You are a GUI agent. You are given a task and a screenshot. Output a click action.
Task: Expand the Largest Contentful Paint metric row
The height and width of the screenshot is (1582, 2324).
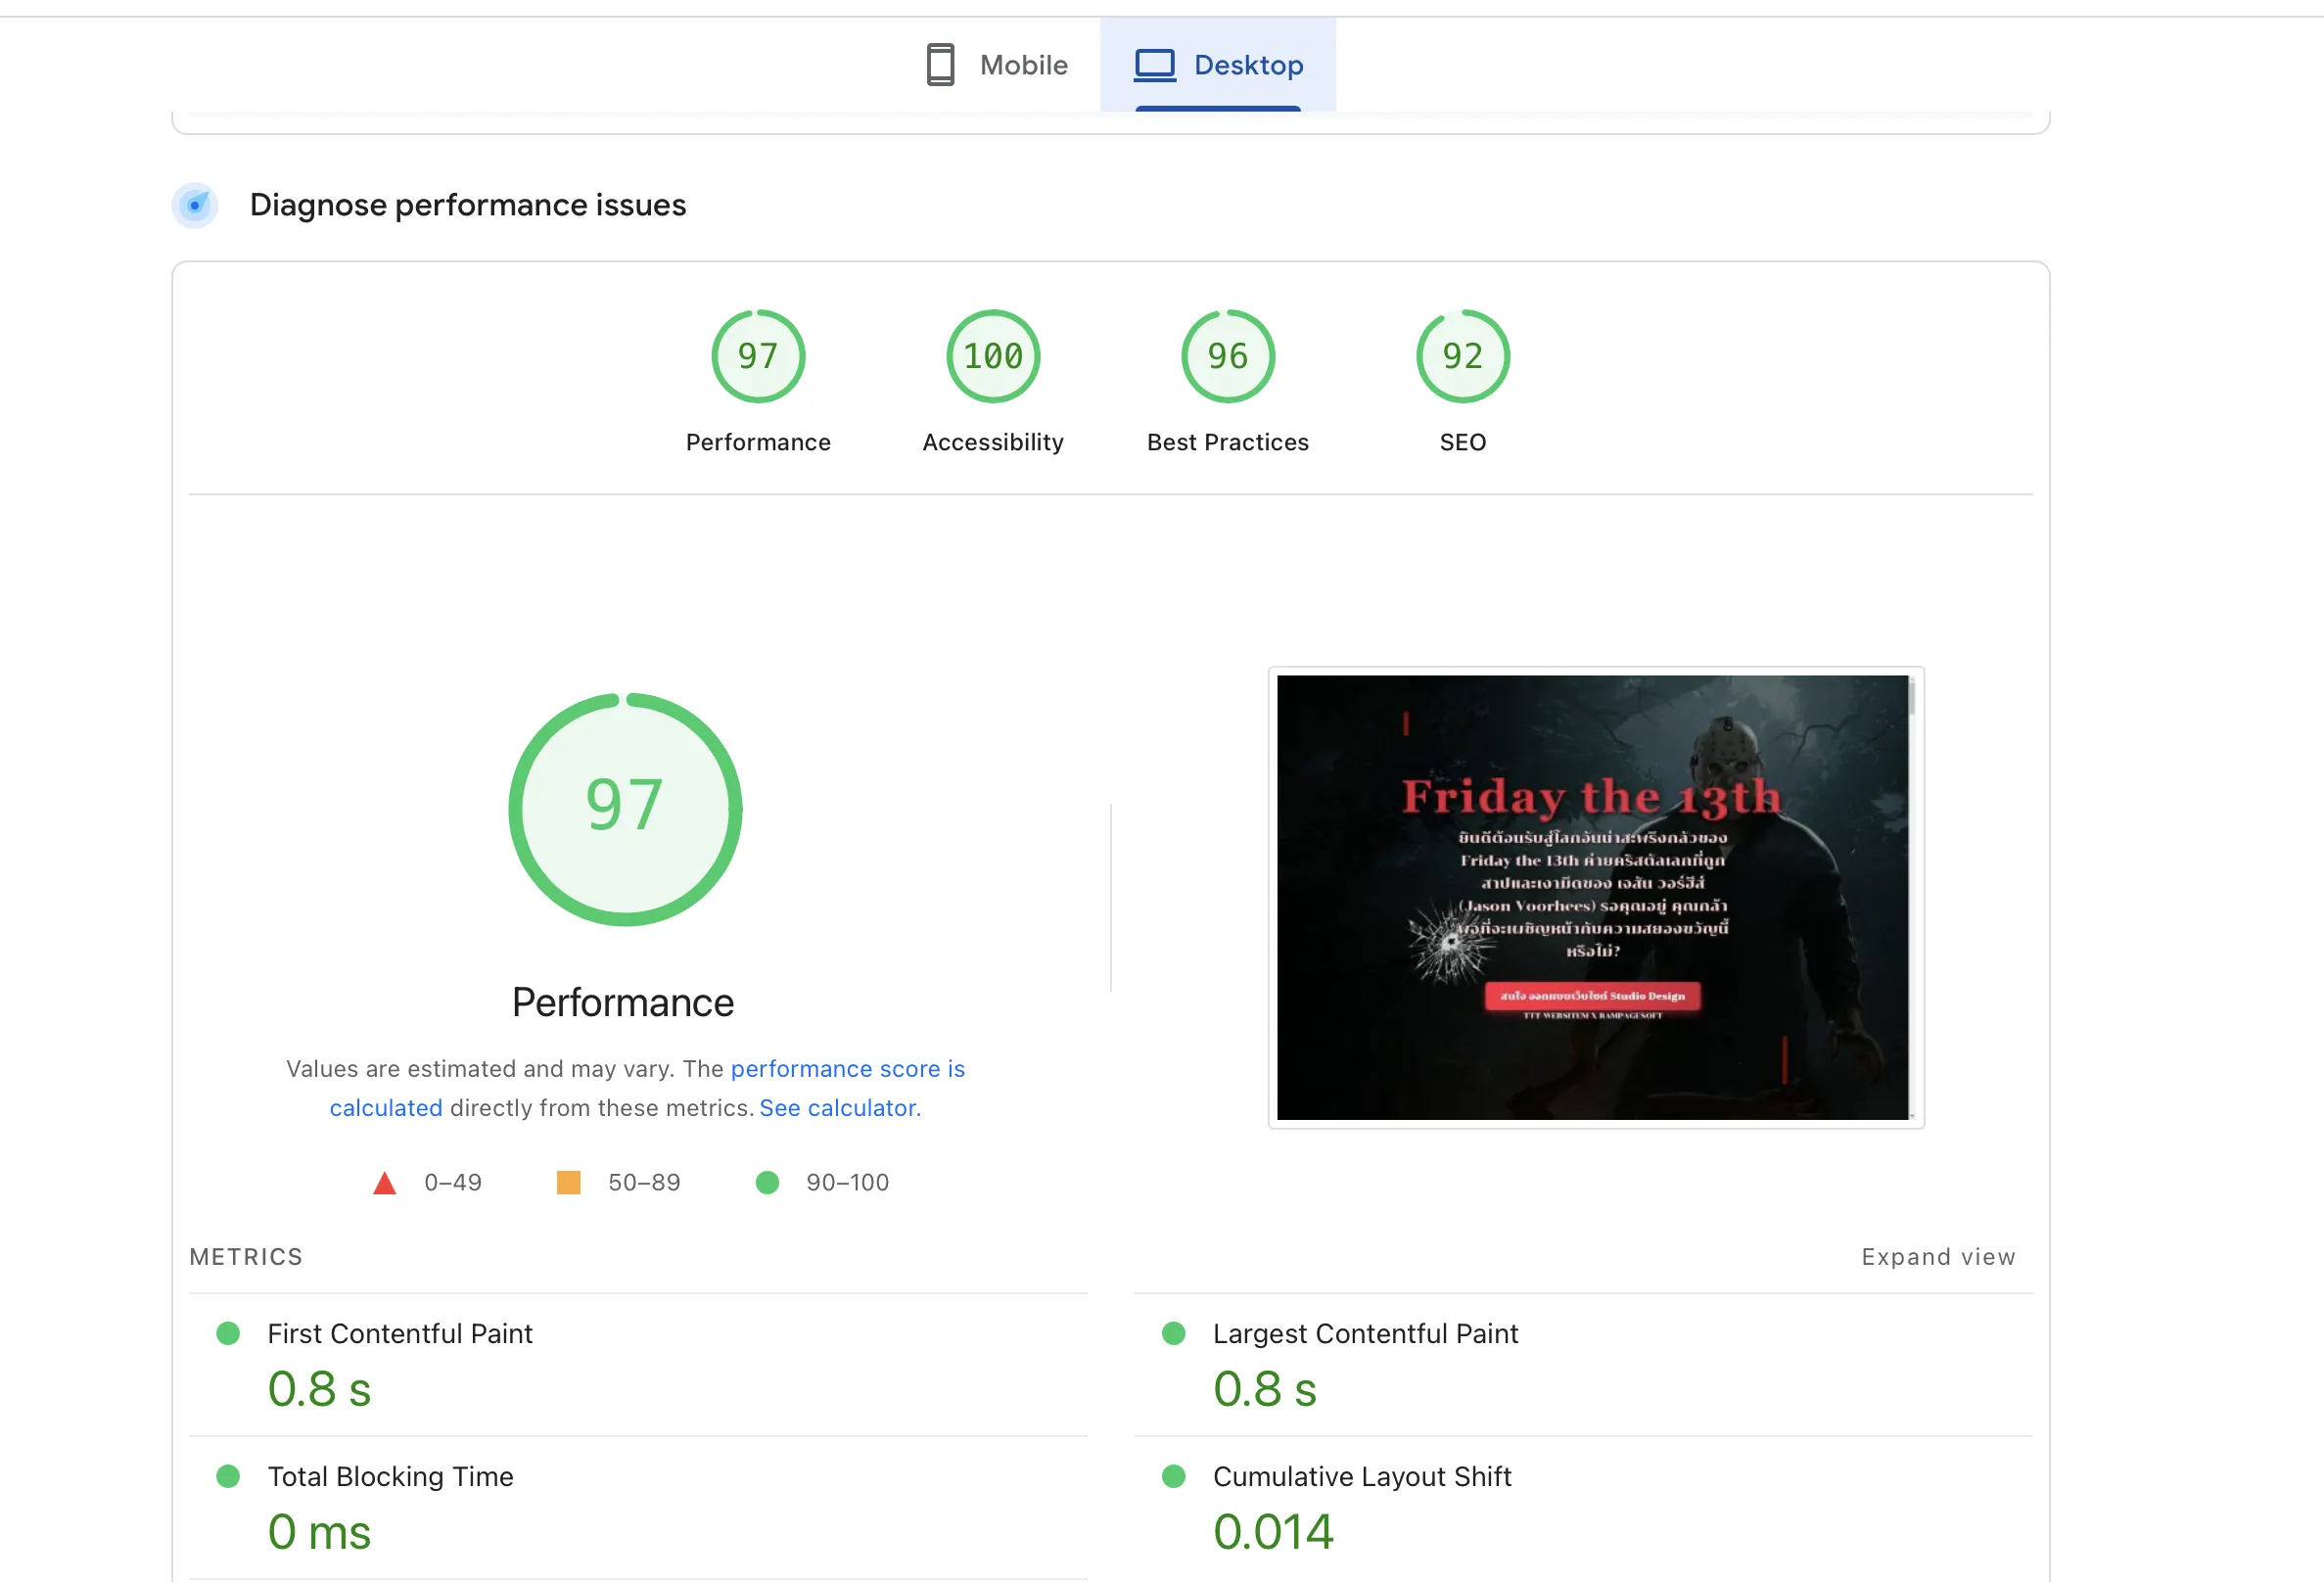click(x=1365, y=1333)
